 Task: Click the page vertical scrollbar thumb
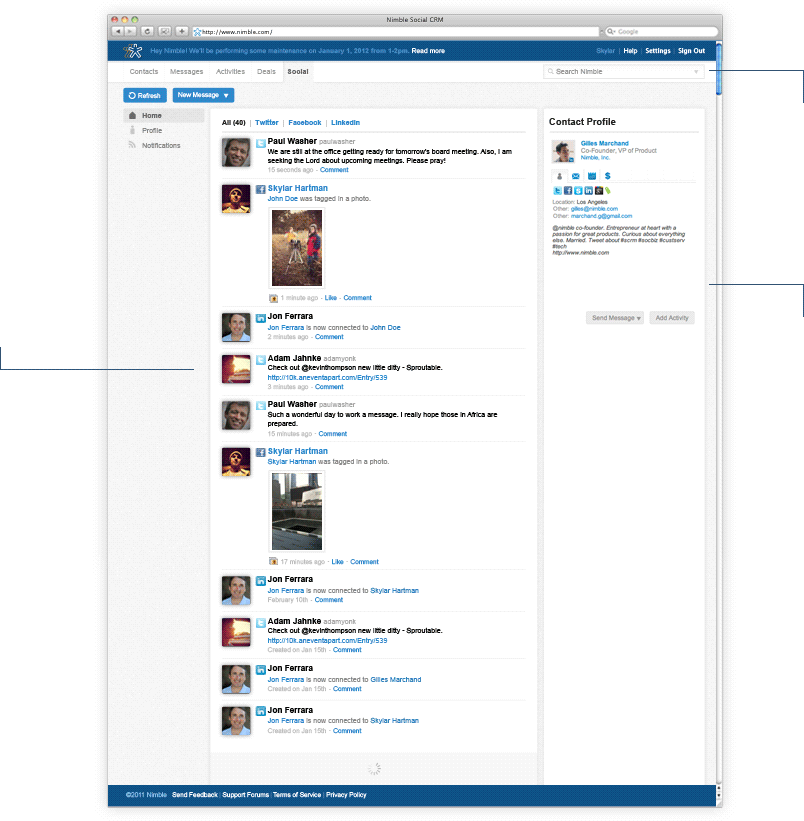coord(719,70)
